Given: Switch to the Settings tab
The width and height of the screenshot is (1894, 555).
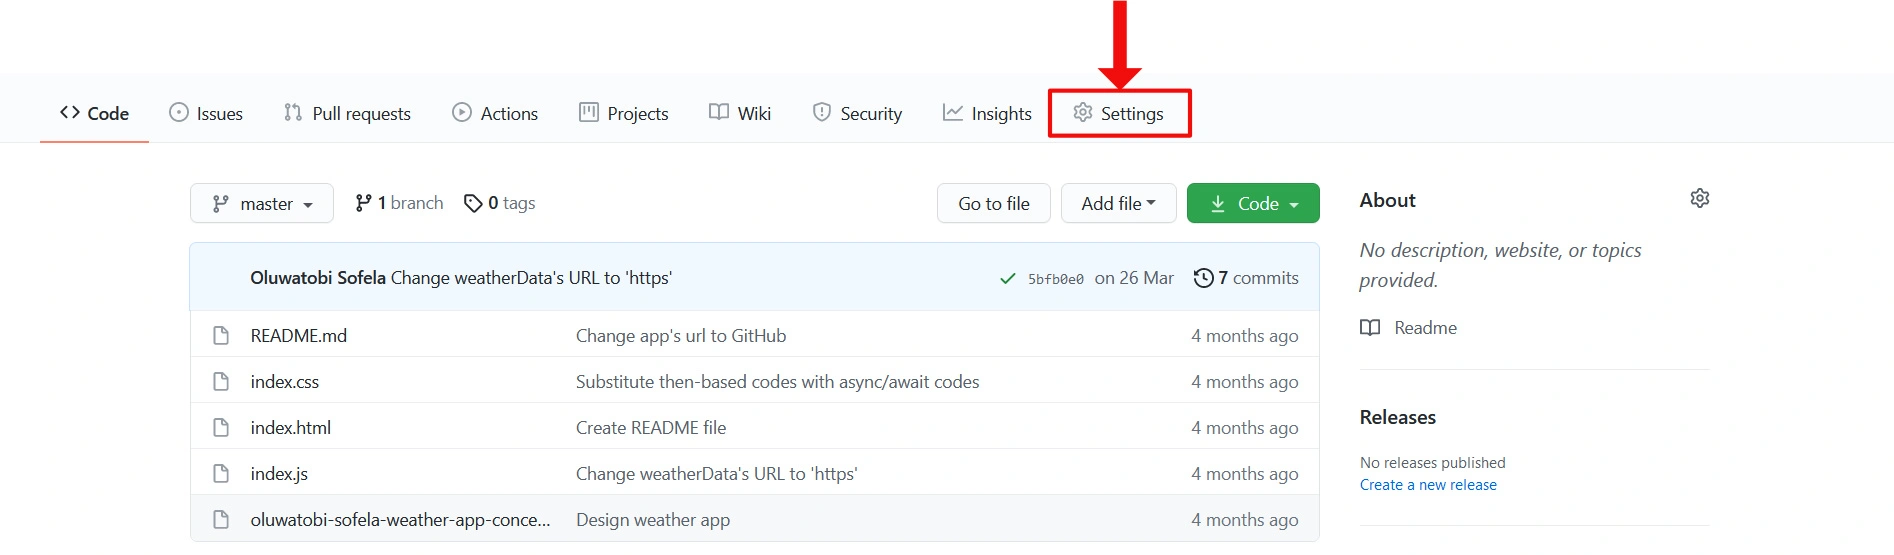Looking at the screenshot, I should [1119, 114].
